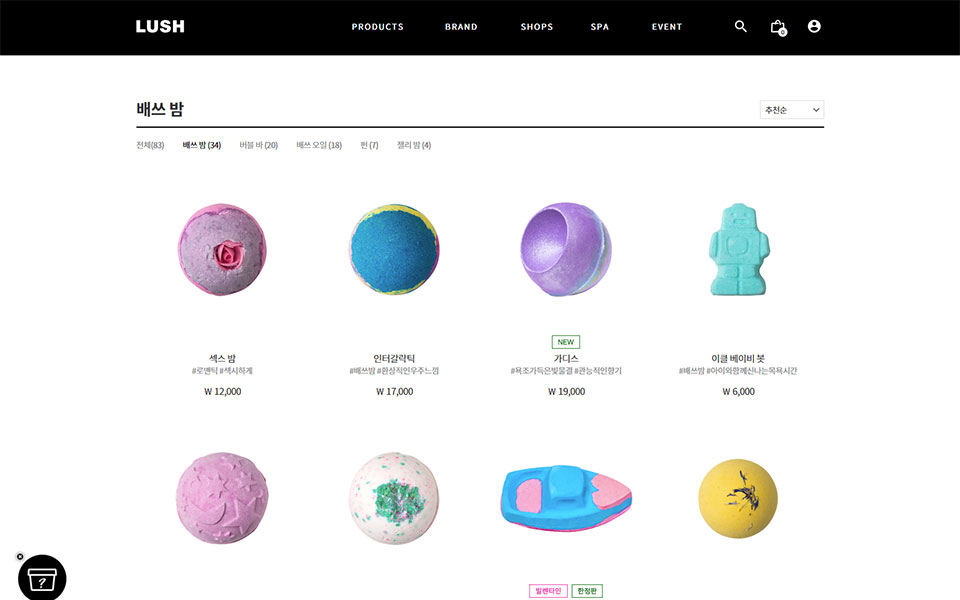Expand the 추천순 sort dropdown

click(792, 110)
